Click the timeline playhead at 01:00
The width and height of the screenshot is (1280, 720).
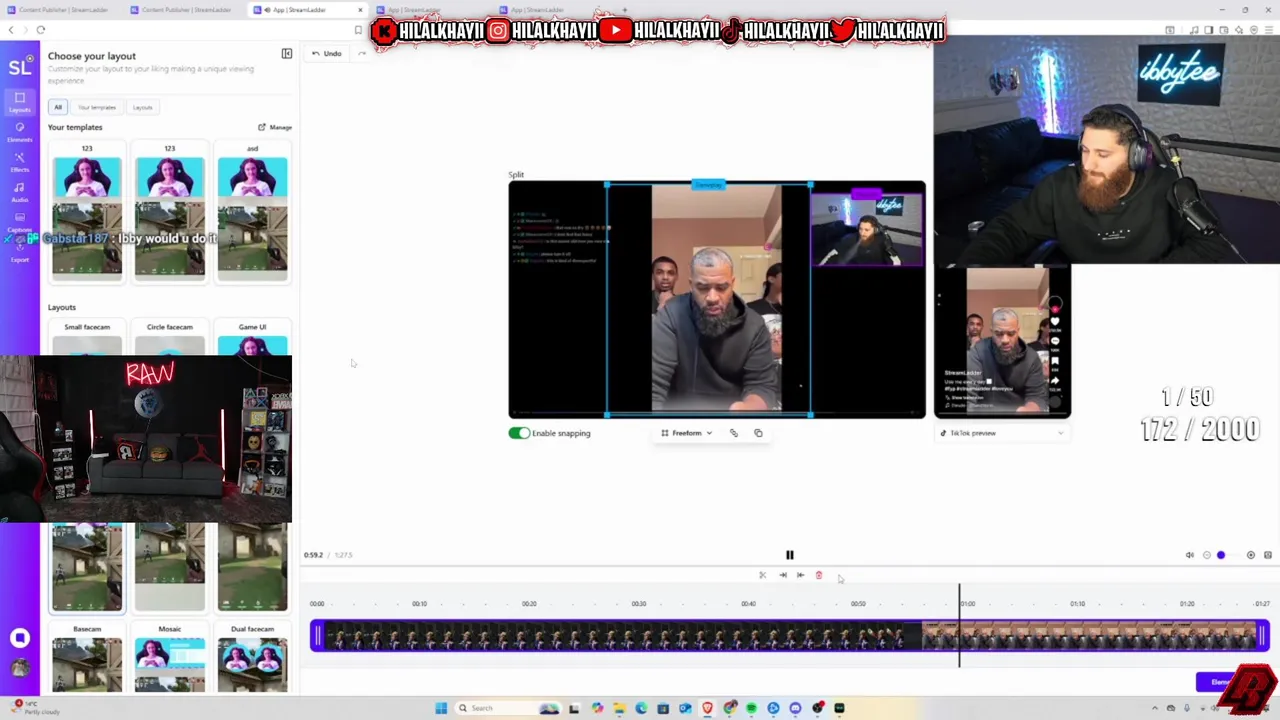click(960, 626)
